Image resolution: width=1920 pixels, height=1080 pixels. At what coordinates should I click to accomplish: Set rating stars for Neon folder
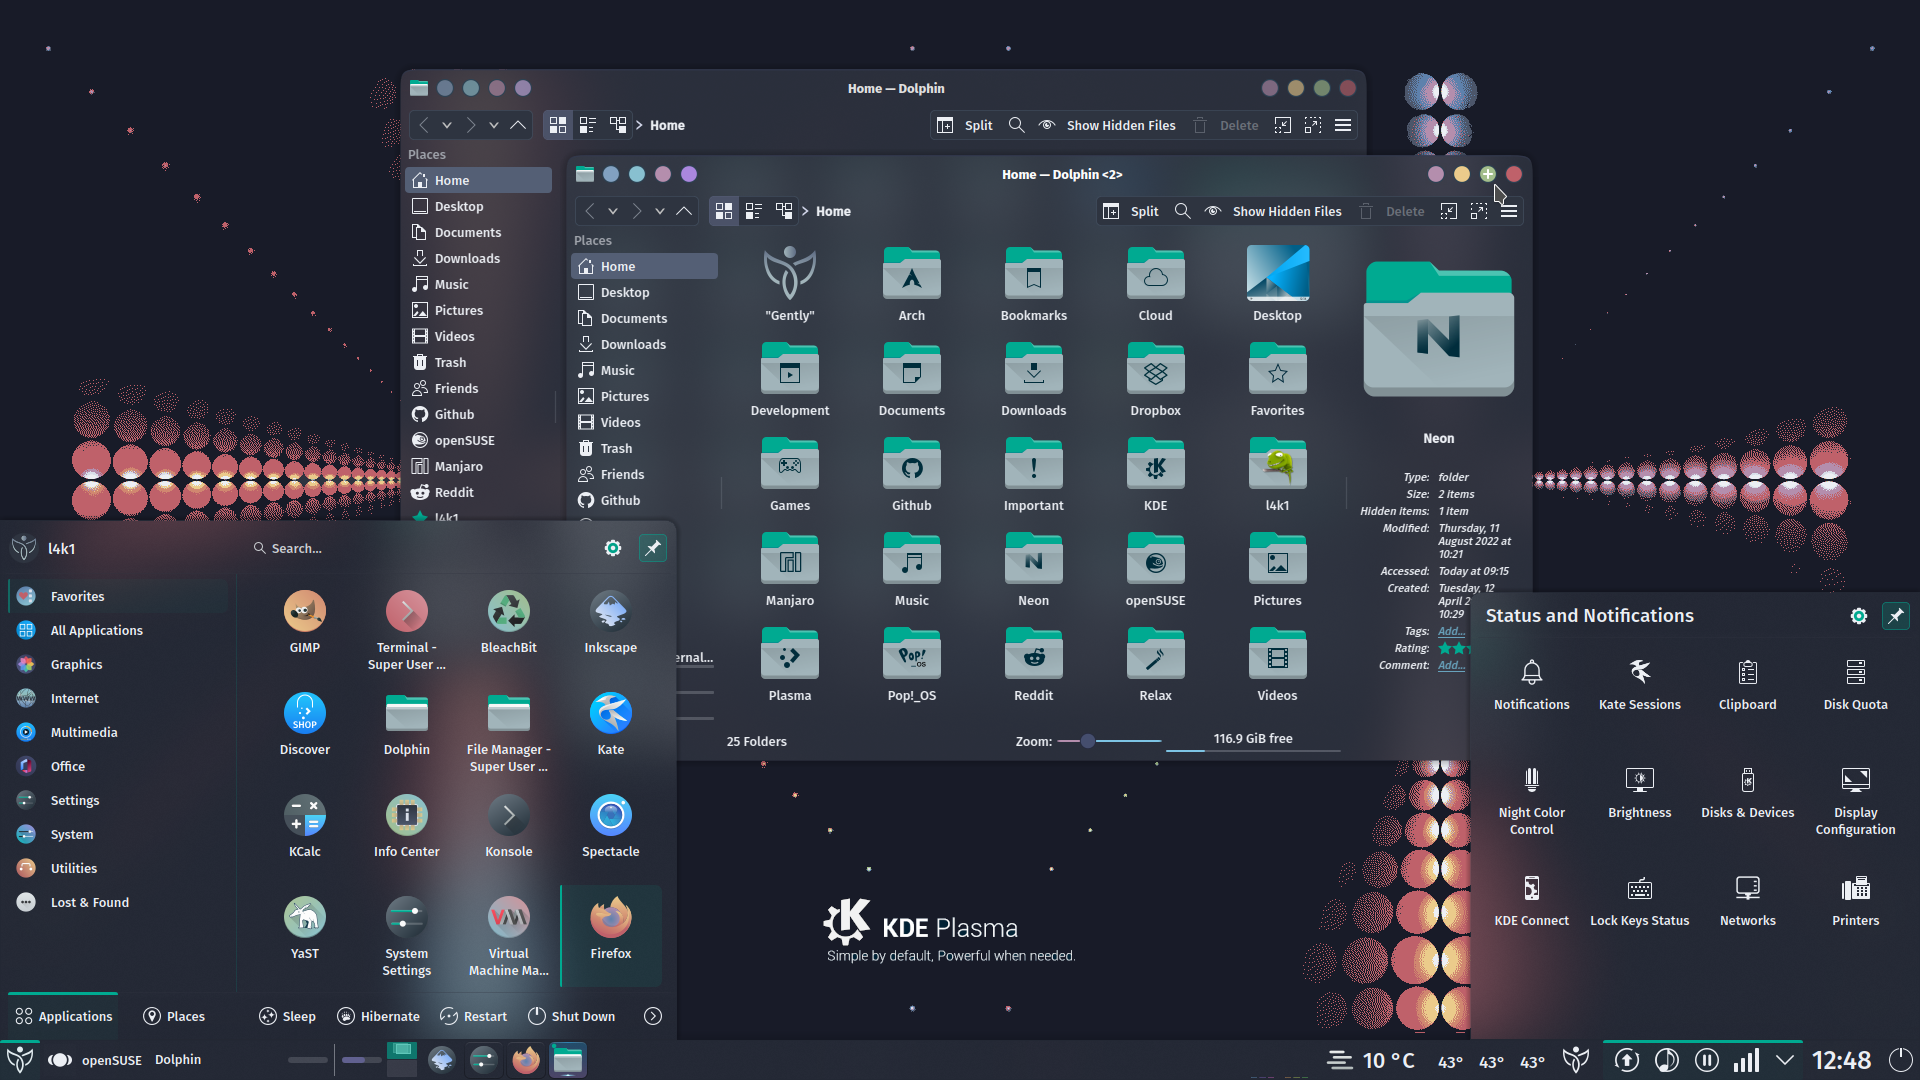coord(1453,648)
